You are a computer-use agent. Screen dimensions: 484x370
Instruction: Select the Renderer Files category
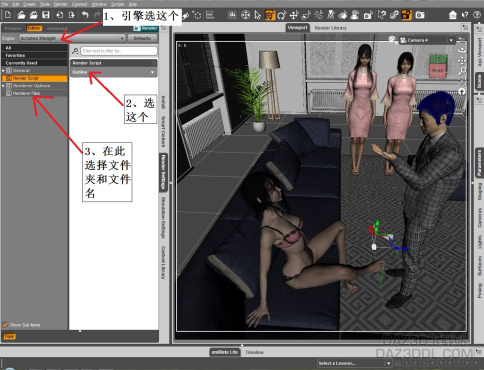(x=35, y=94)
